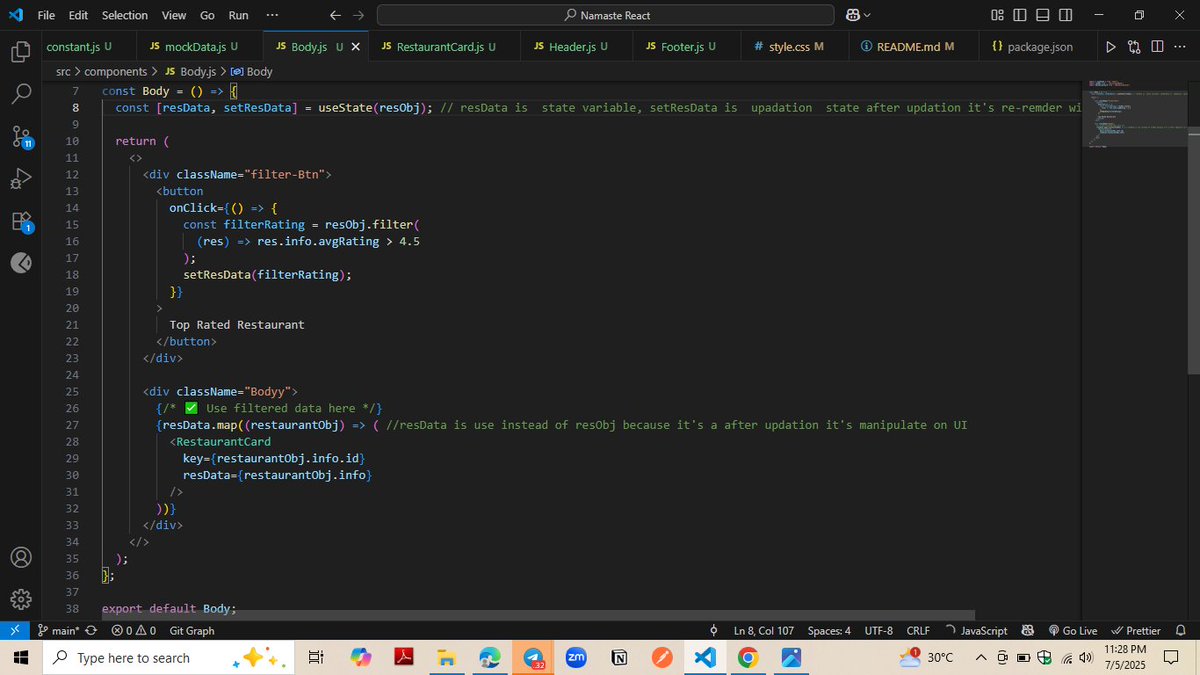
Task: Switch to the package.json tab
Action: pos(1038,47)
